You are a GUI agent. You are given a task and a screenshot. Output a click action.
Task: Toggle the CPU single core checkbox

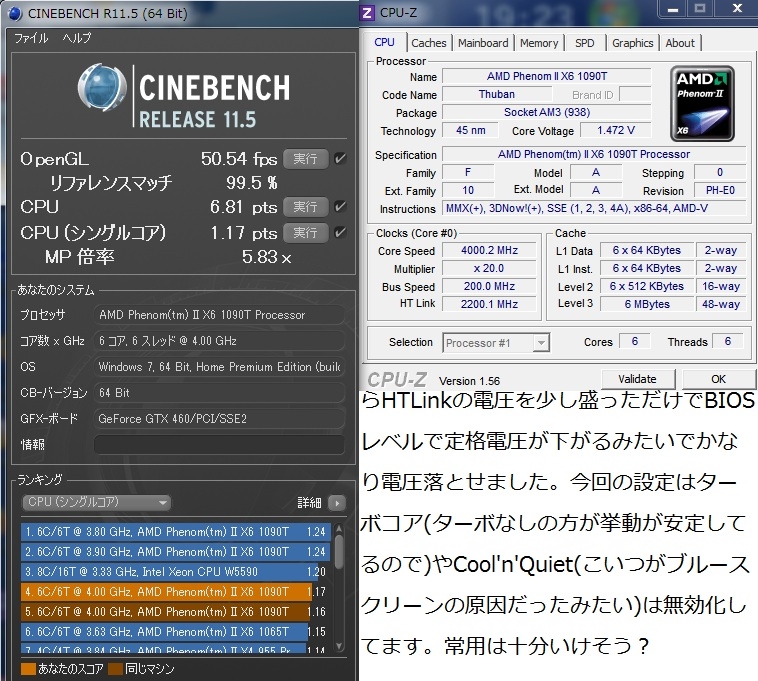point(340,232)
